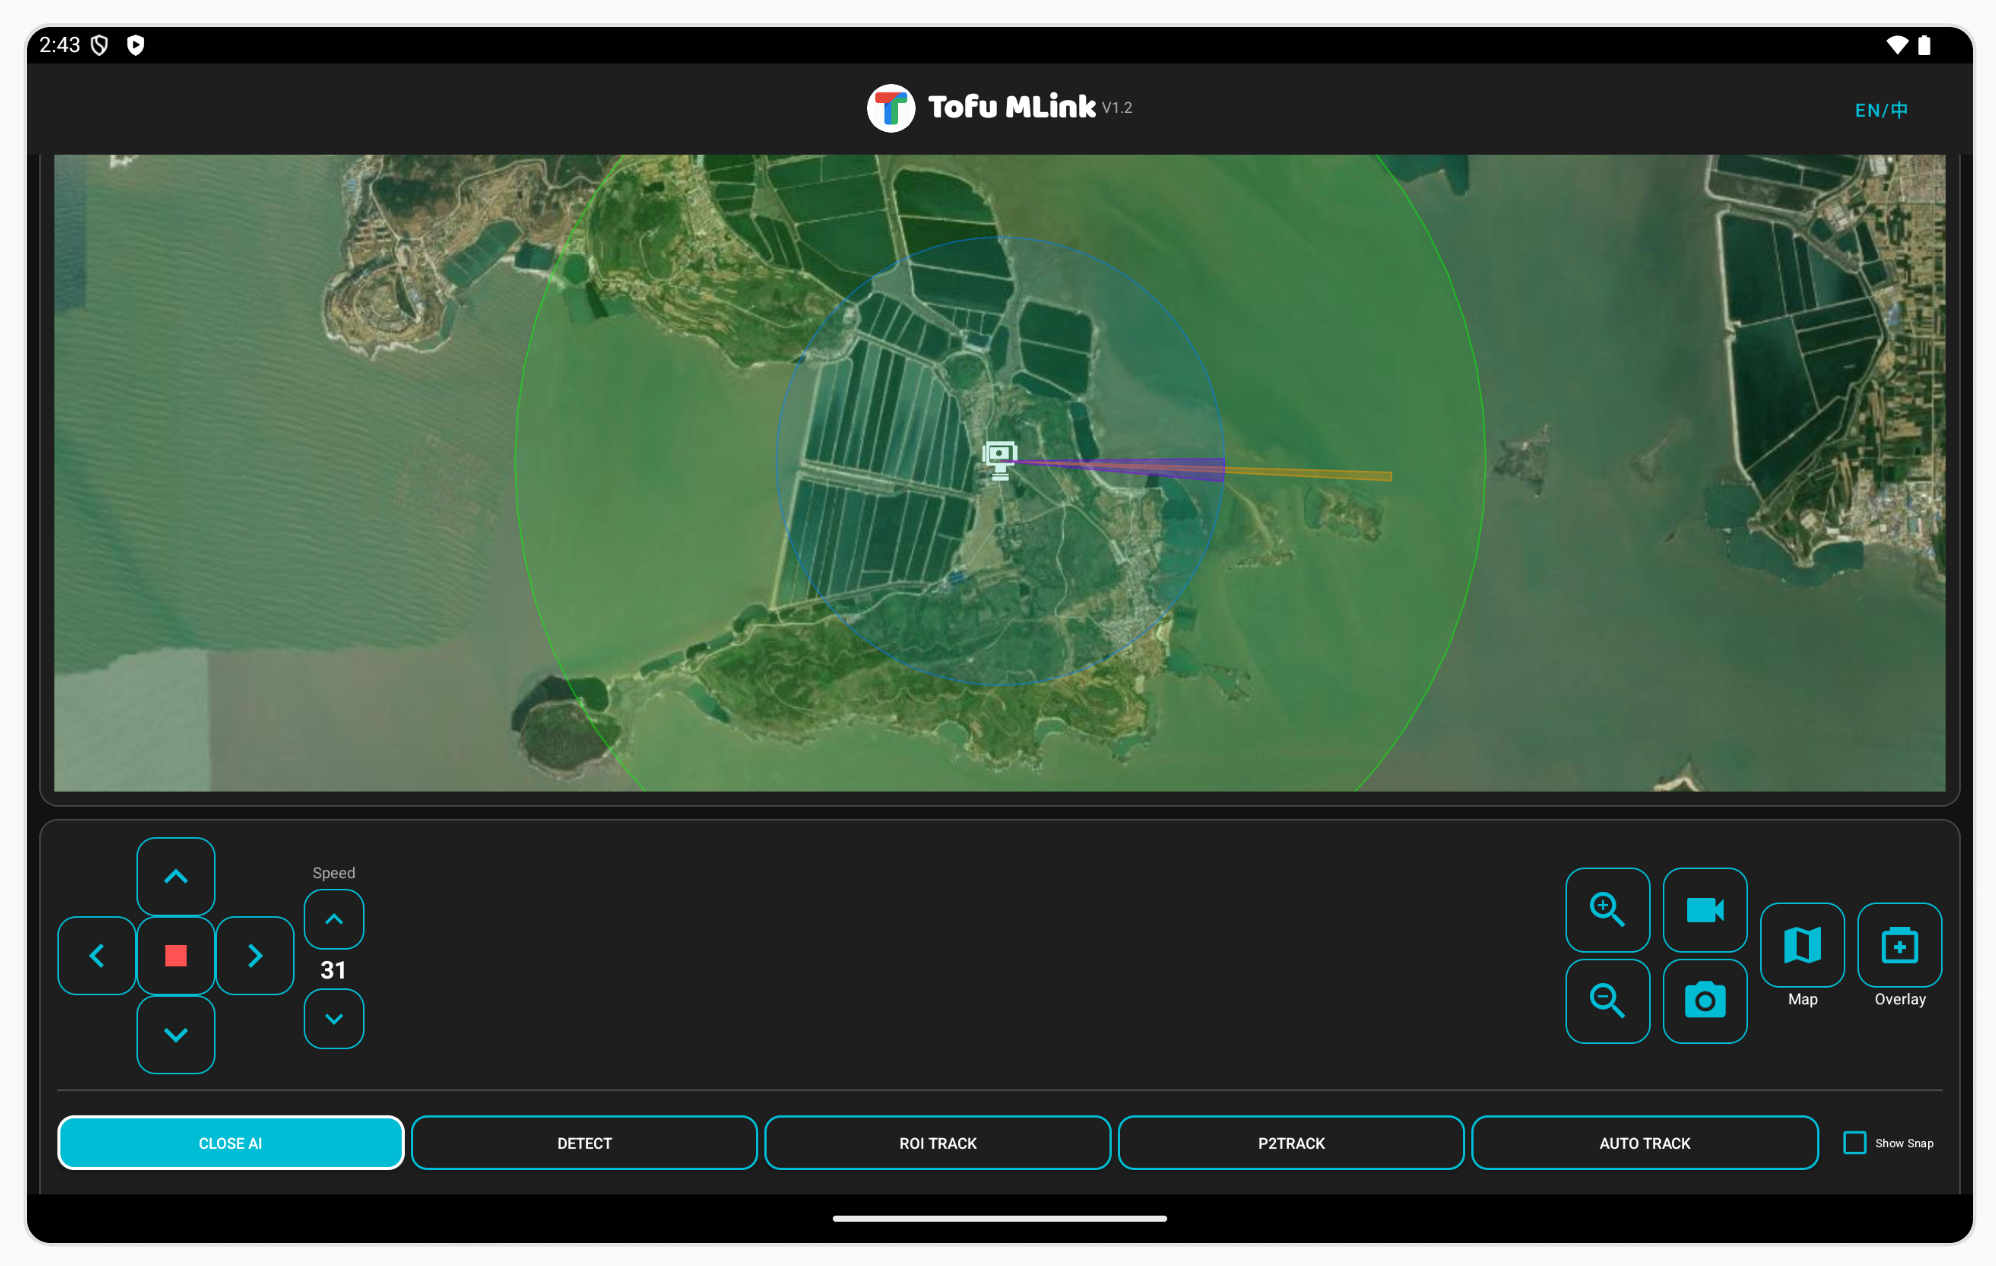
Task: Decrease Speed with the down chevron
Action: (334, 1019)
